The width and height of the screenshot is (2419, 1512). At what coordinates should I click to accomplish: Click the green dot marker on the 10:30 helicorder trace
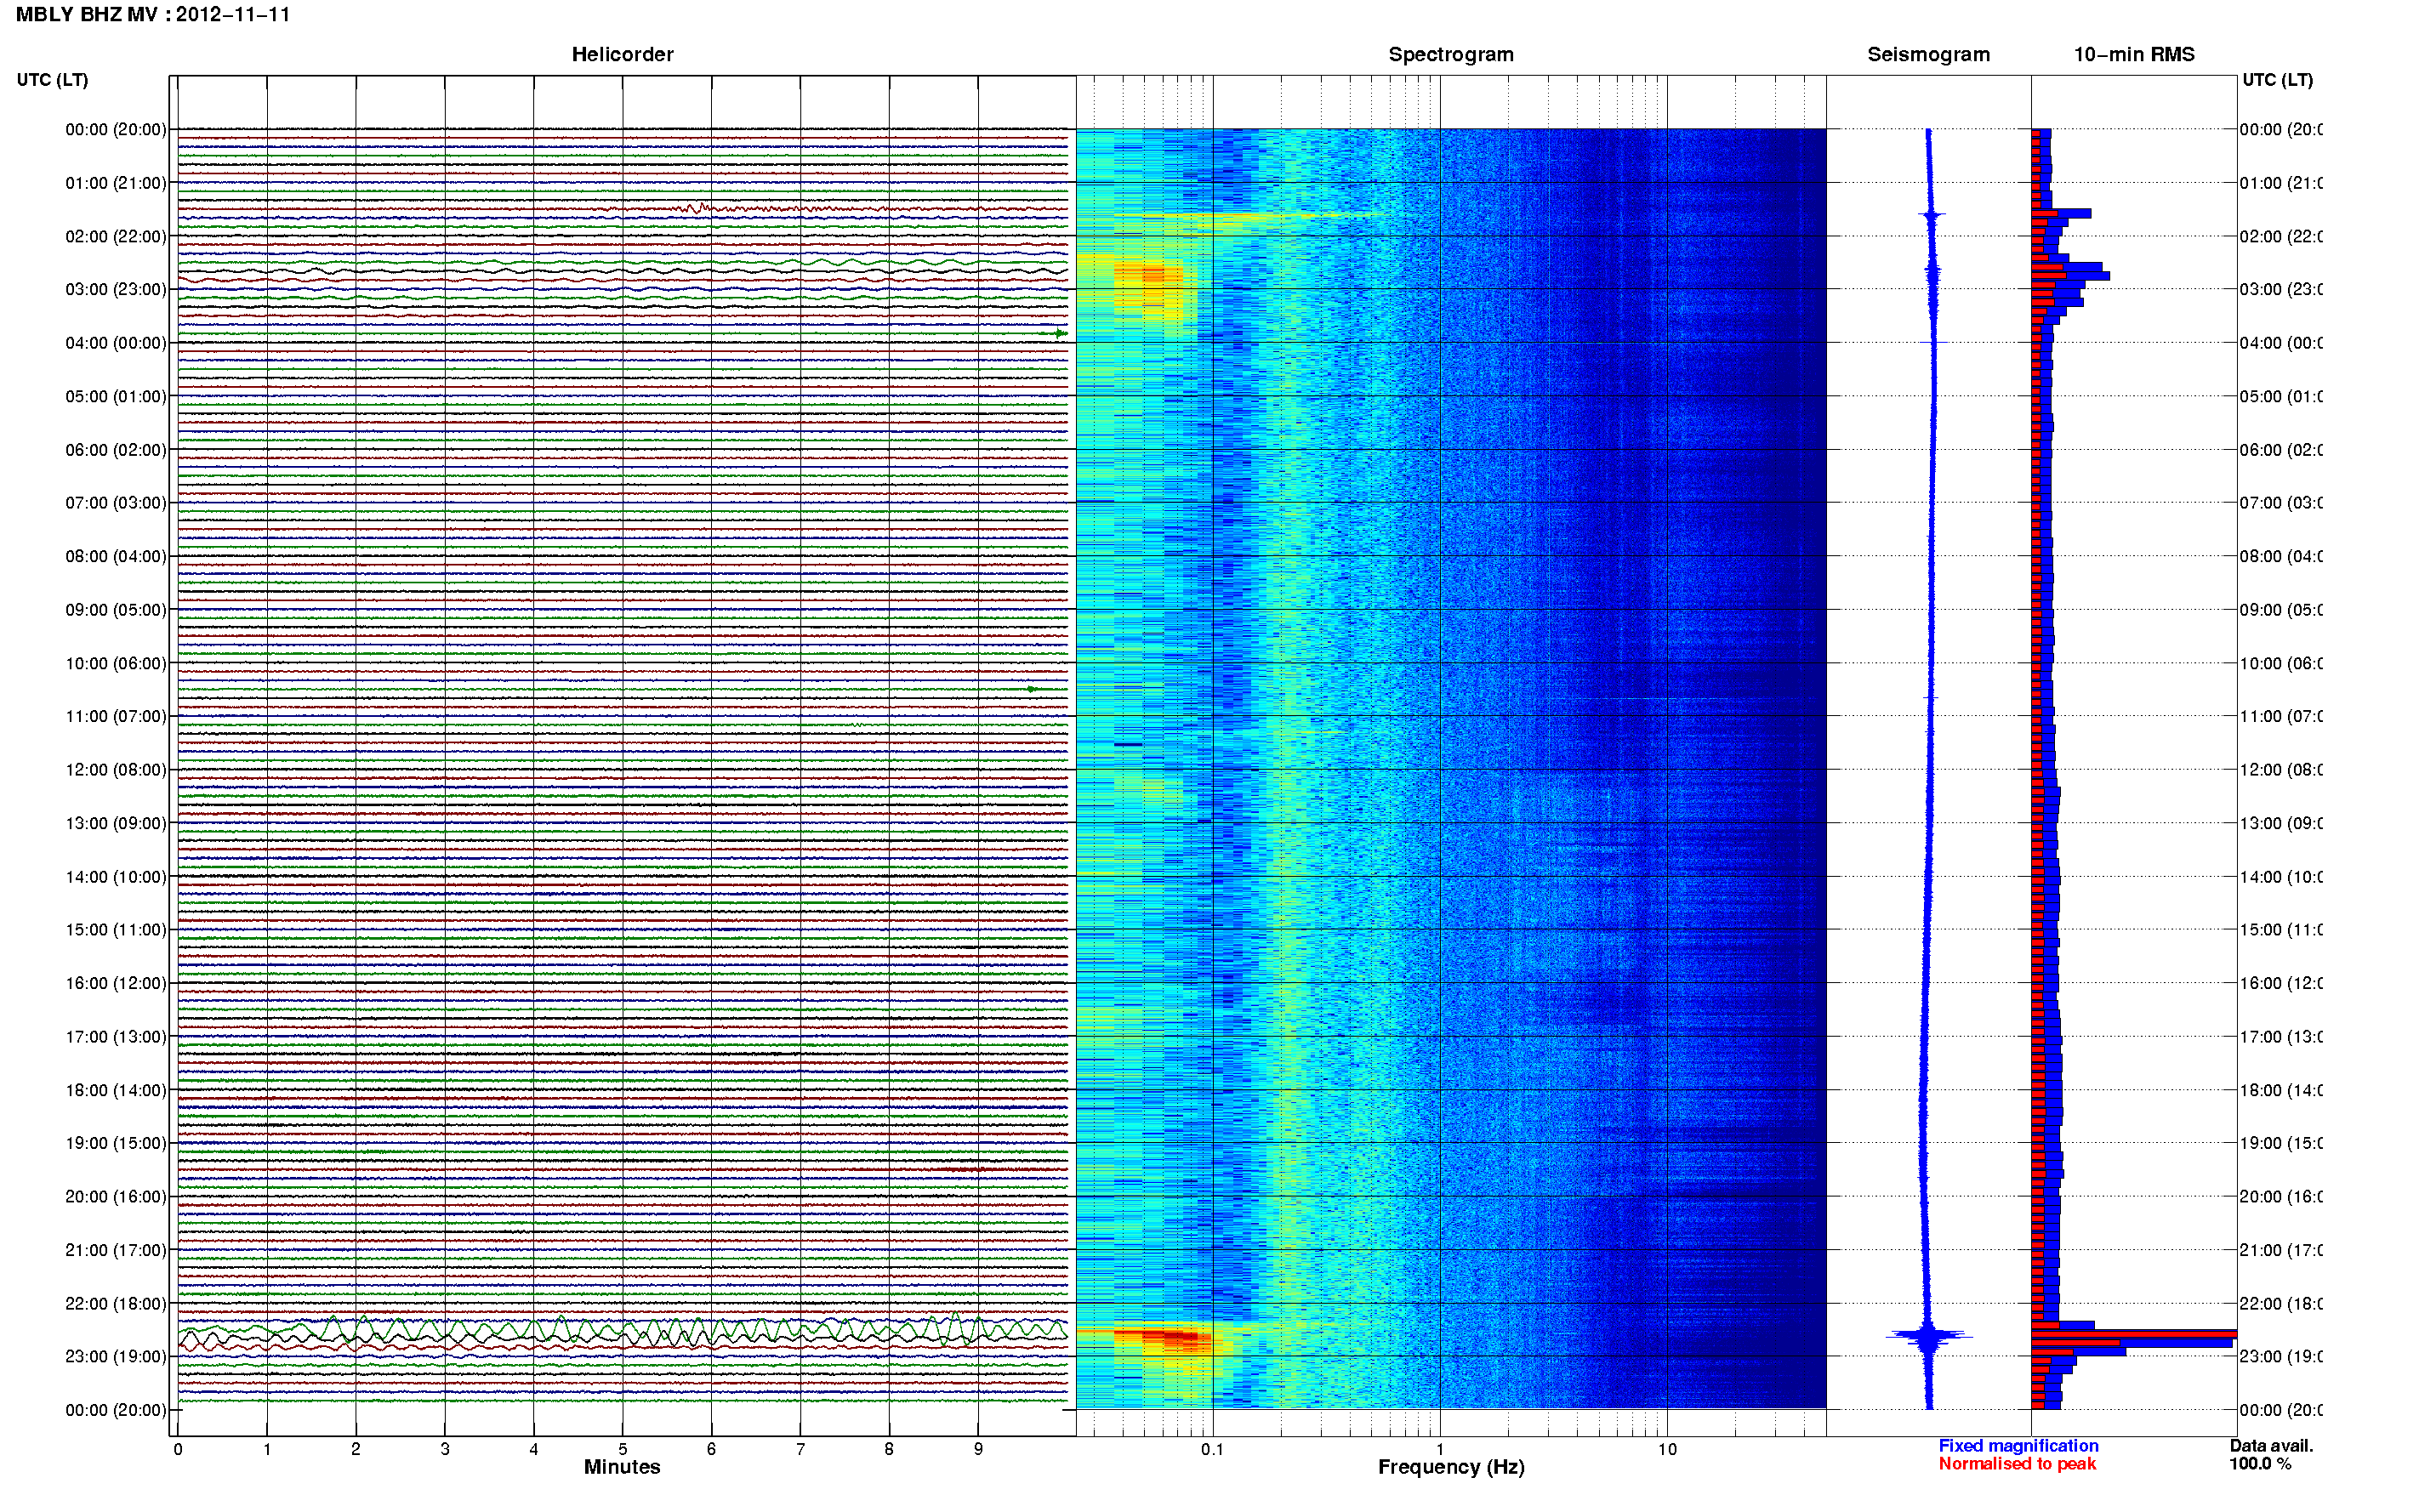click(1031, 689)
